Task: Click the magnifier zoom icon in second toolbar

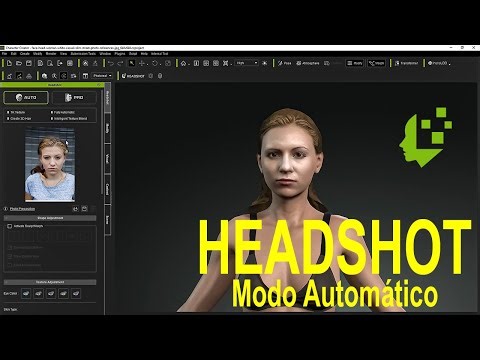Action: coord(54,76)
